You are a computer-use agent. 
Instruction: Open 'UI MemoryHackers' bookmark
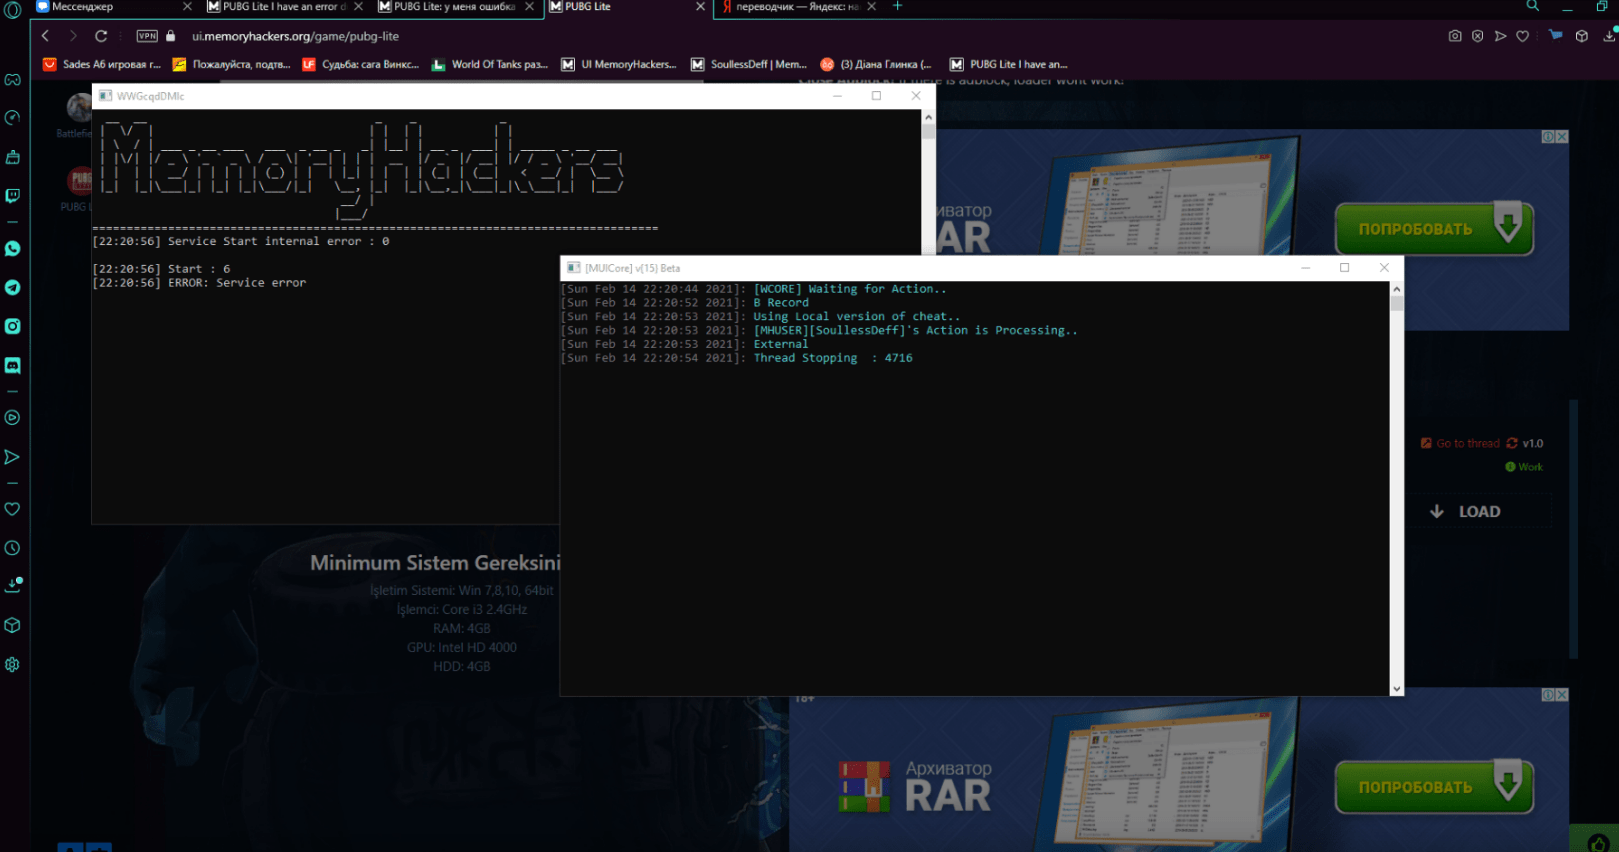click(619, 64)
